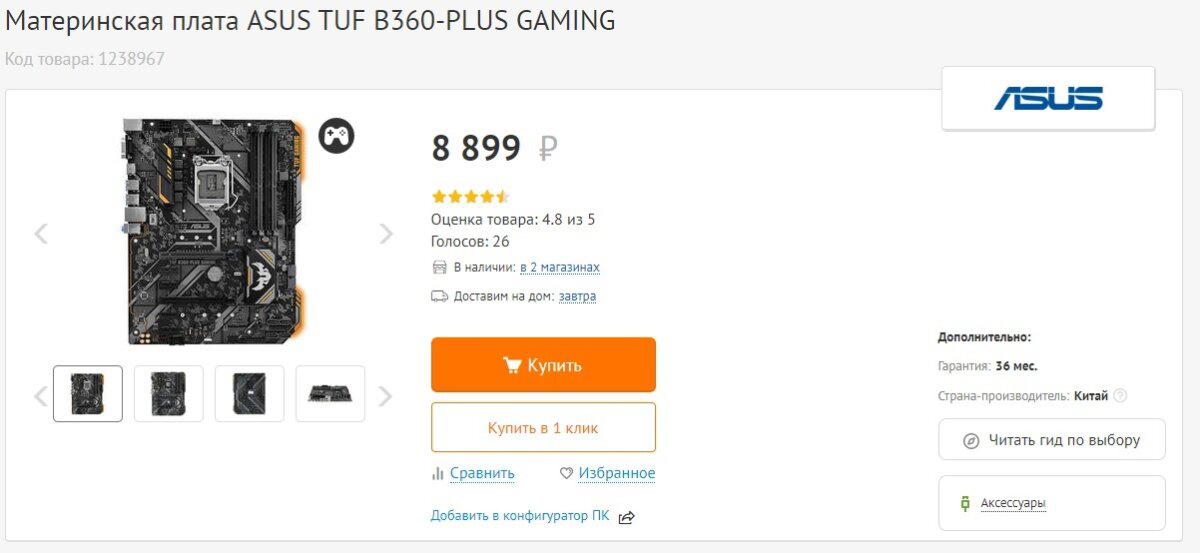Select the second motherboard thumbnail
Image resolution: width=1200 pixels, height=553 pixels.
point(168,393)
